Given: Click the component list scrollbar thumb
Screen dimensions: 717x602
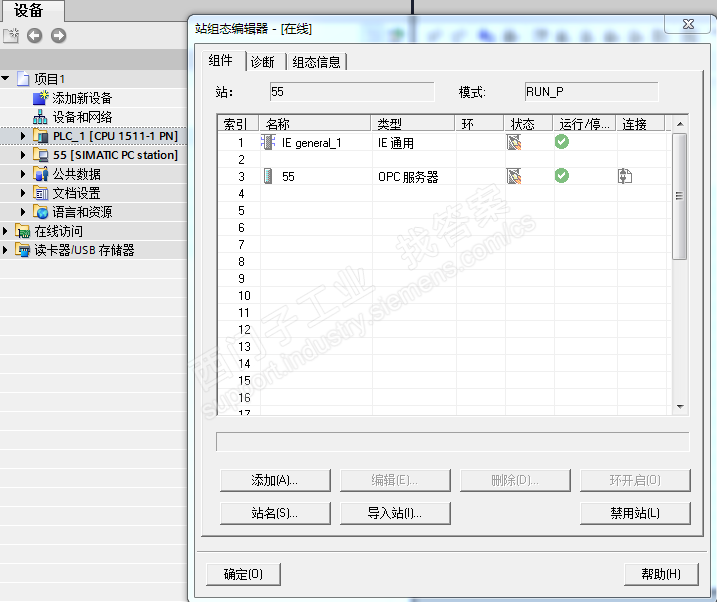Looking at the screenshot, I should point(680,196).
